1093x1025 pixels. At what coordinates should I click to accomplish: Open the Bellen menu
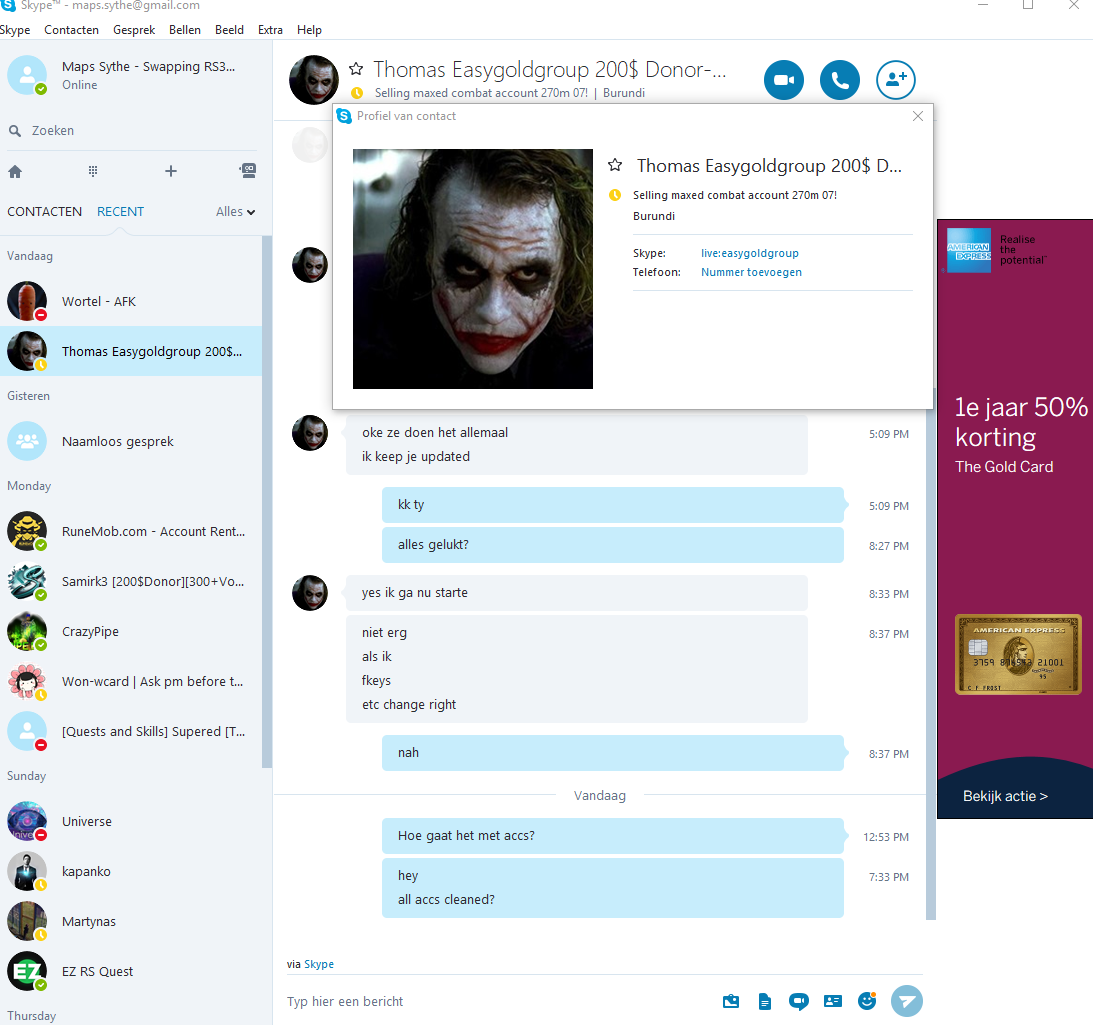tap(185, 30)
